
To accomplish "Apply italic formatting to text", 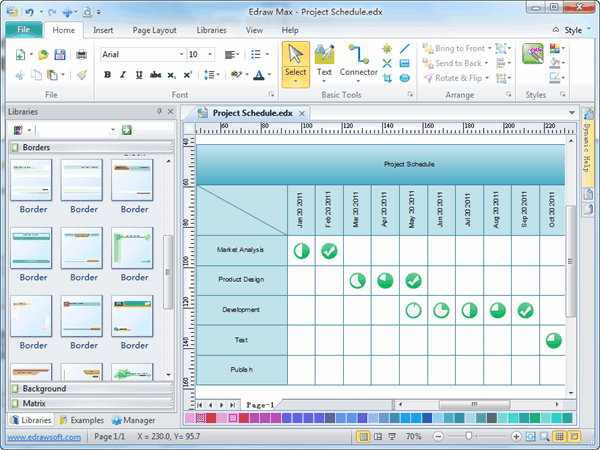I will click(x=123, y=74).
